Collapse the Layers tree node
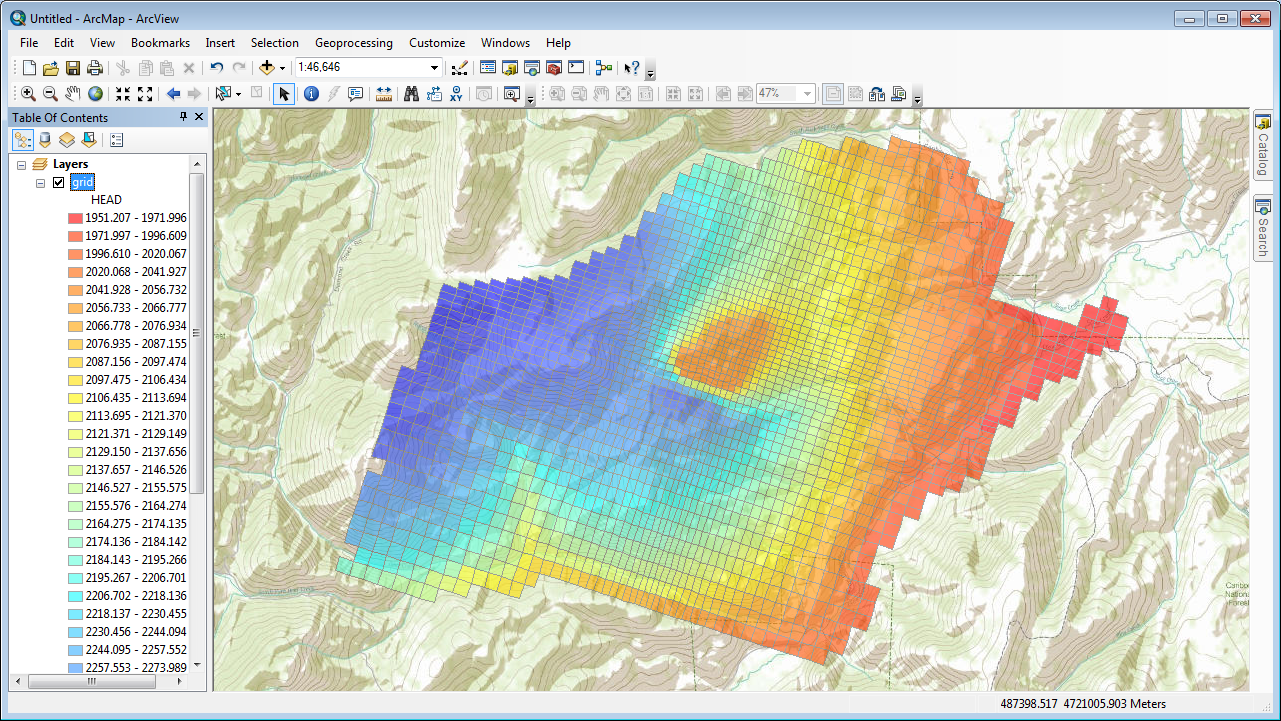The width and height of the screenshot is (1281, 721). [22, 164]
